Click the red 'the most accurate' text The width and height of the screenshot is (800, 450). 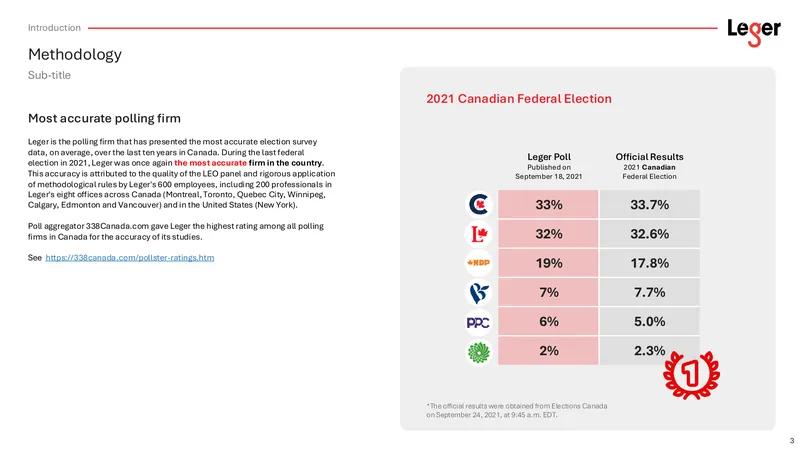(x=210, y=163)
